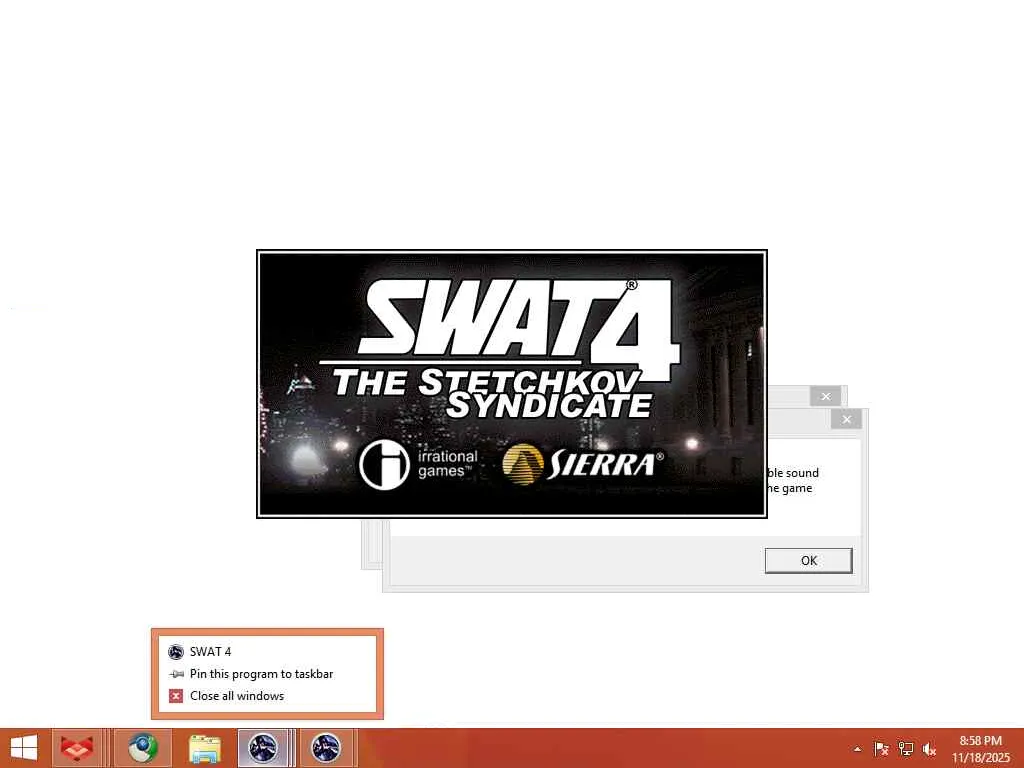Screen dimensions: 1024x768
Task: Select the grey-highlighted active SWAT 4 taskbar button
Action: 264,748
